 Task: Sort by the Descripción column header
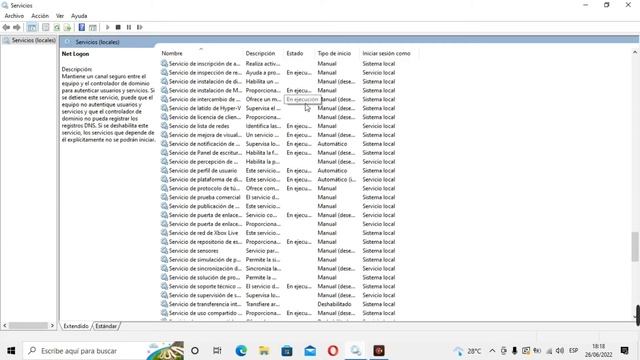(260, 53)
